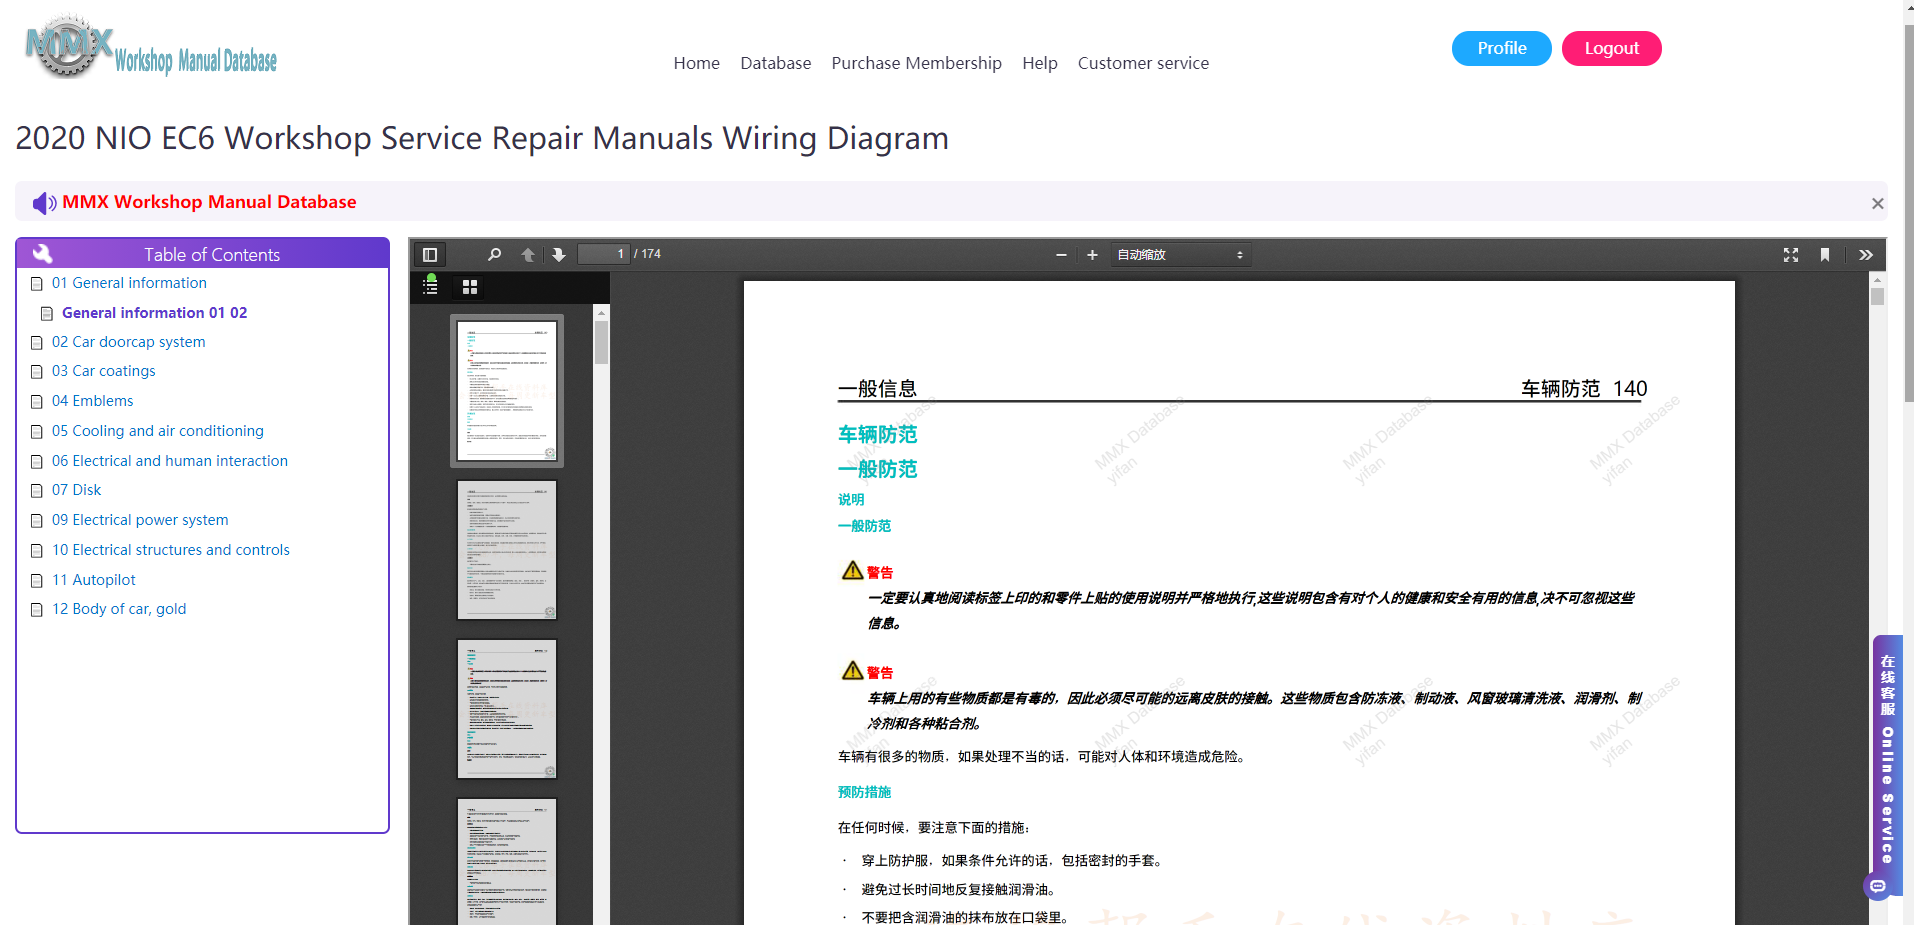Click document icon beside 05 Cooling and air conditioning
Viewport: 1914px width, 925px height.
pyautogui.click(x=37, y=432)
